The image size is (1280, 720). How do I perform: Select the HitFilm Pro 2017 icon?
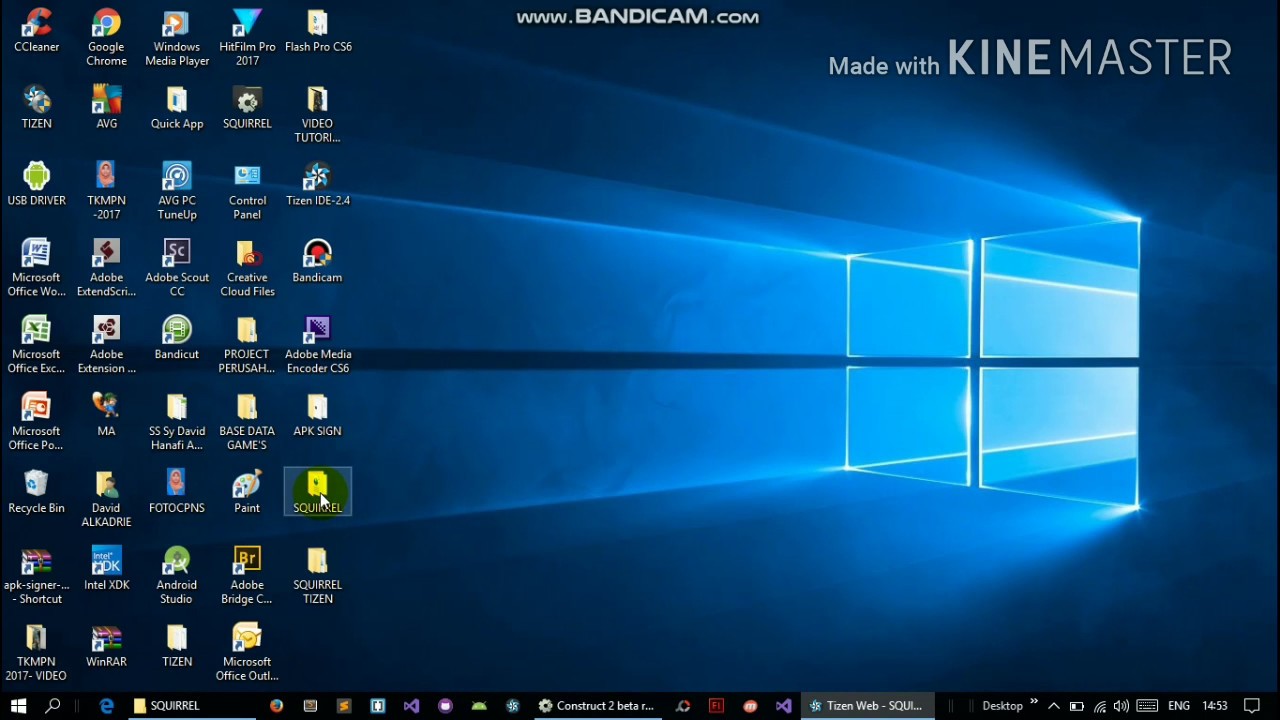pyautogui.click(x=247, y=37)
